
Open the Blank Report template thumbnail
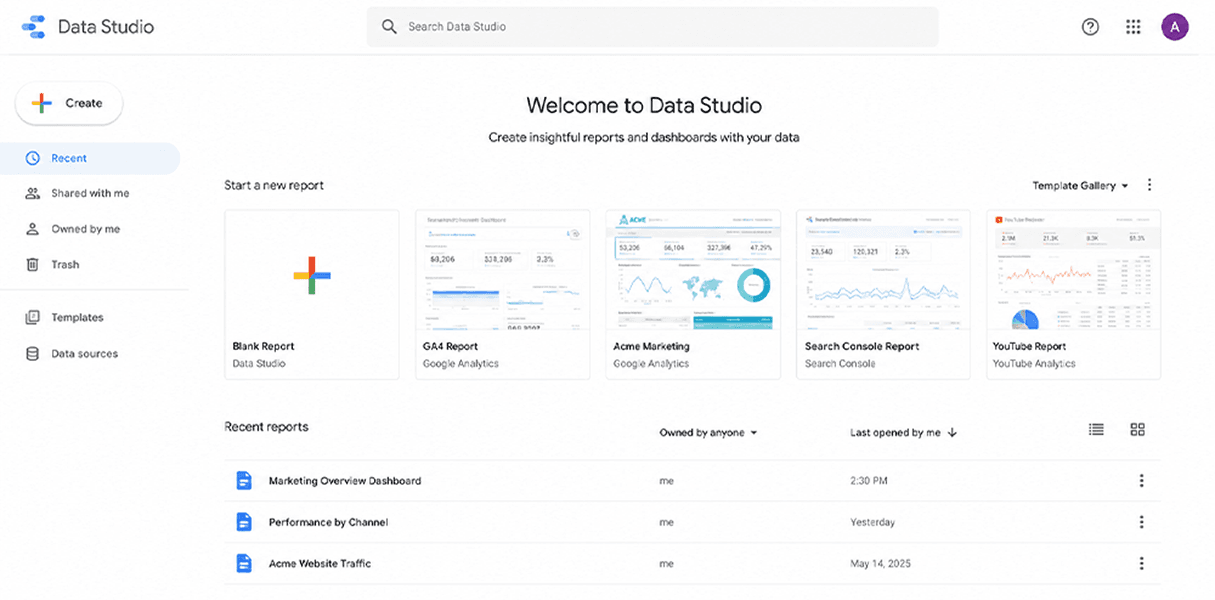pyautogui.click(x=312, y=294)
